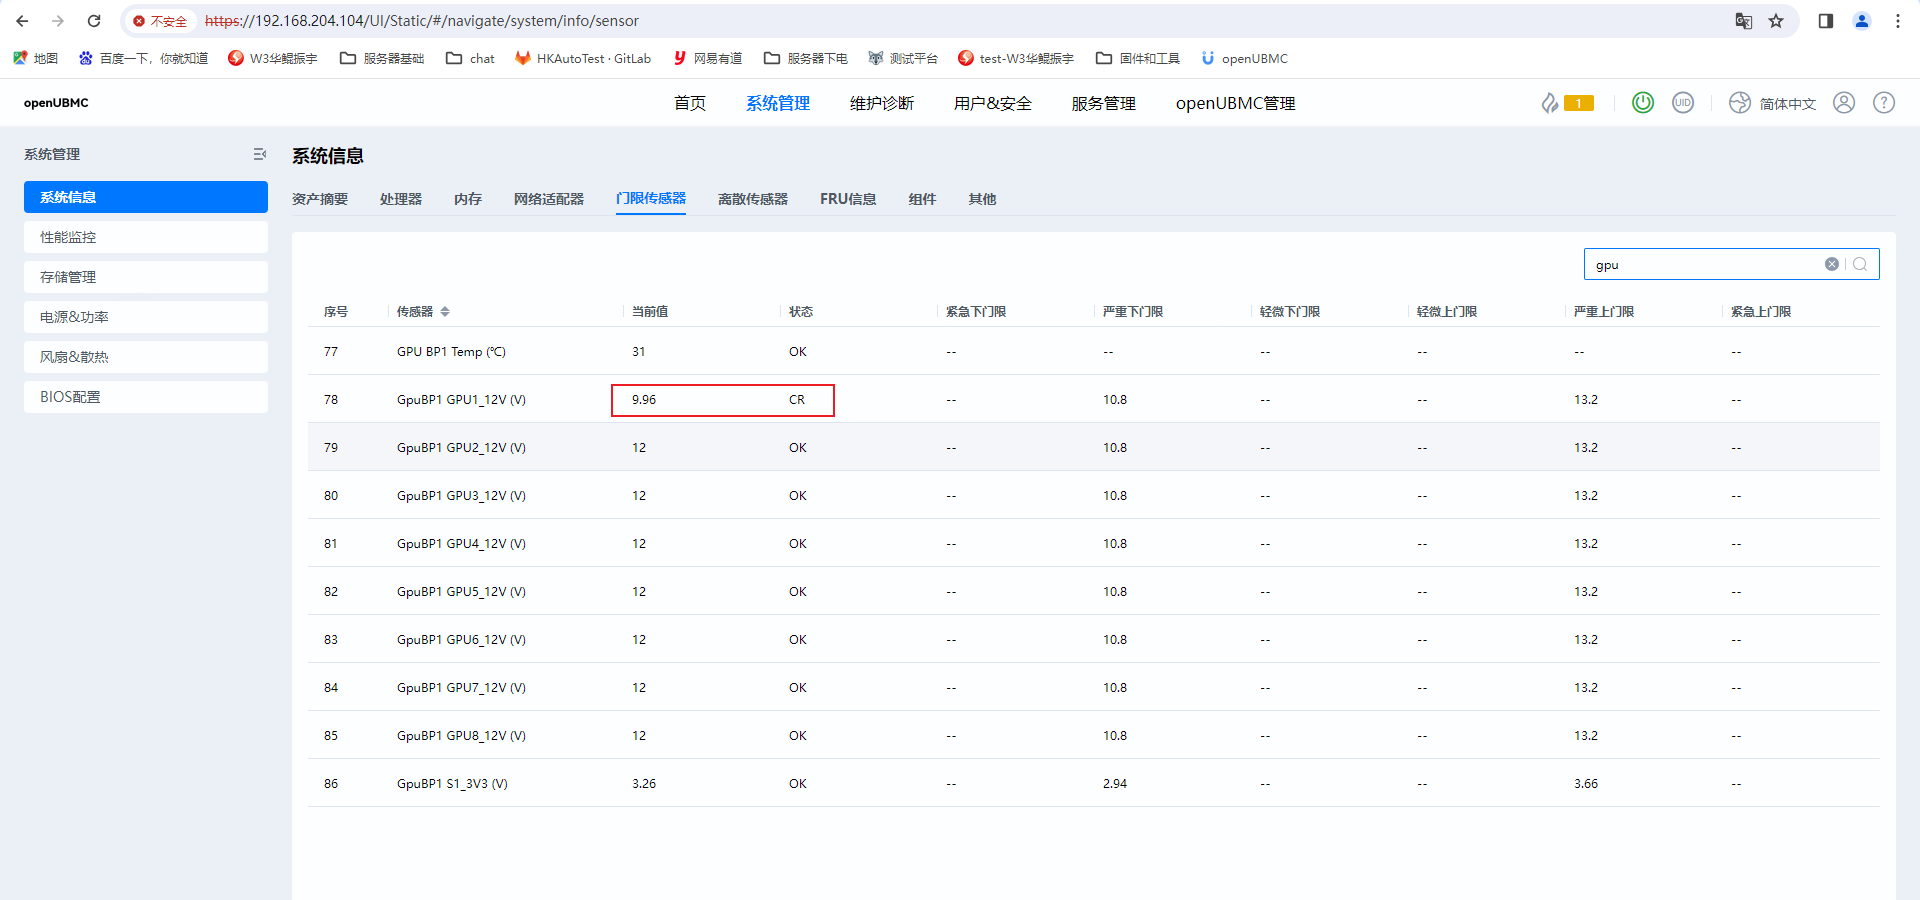Switch to 其他 tab
Screen dimensions: 1920x900
tap(982, 199)
